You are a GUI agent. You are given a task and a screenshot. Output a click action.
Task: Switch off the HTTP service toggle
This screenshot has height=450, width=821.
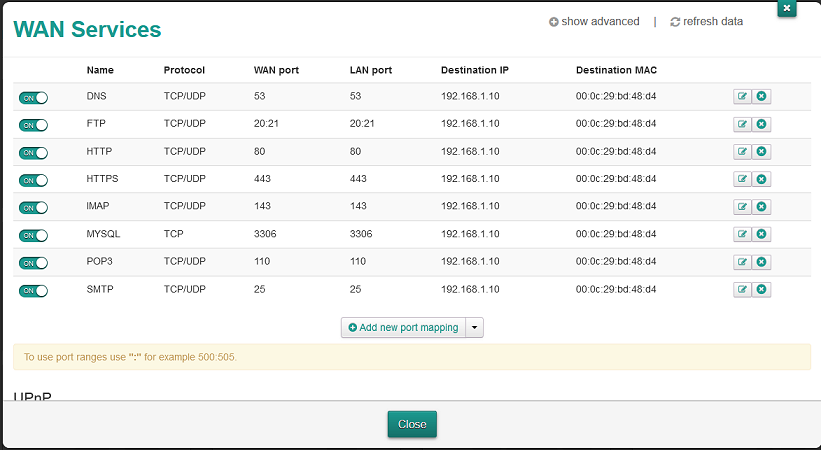33,153
